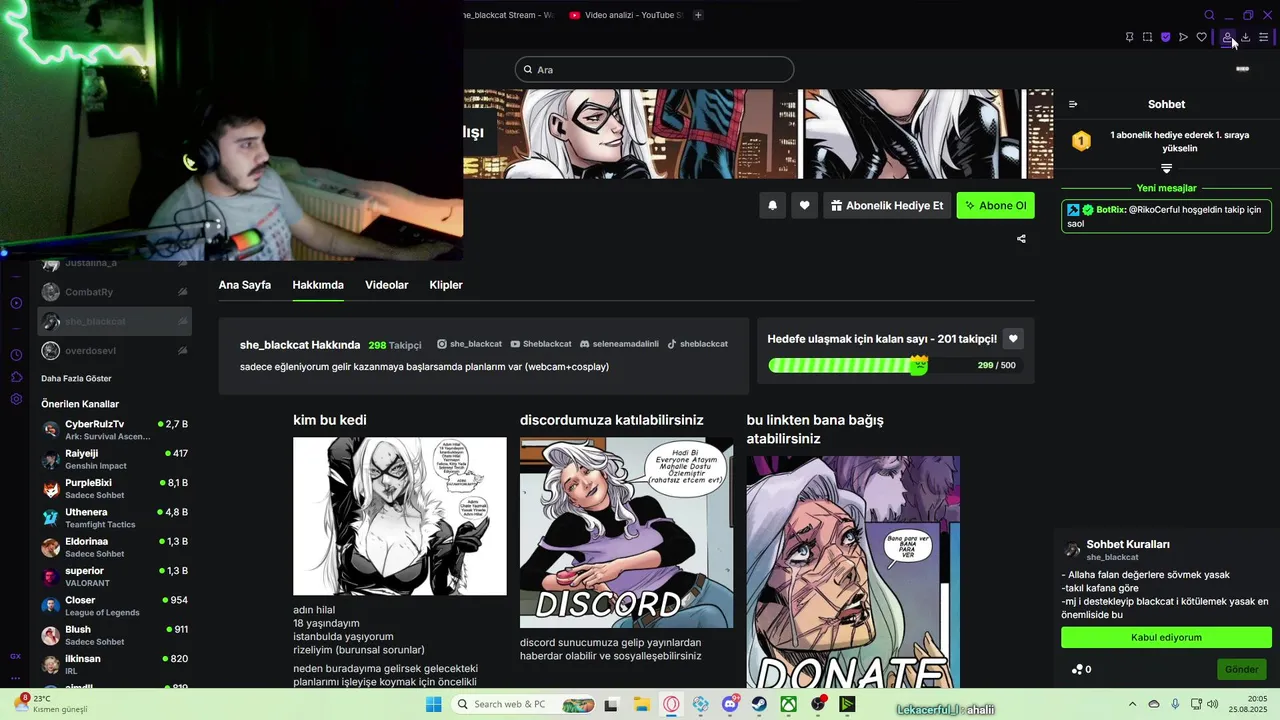Viewport: 1280px width, 720px height.
Task: Open the TikTok sheblackcat link
Action: (x=697, y=344)
